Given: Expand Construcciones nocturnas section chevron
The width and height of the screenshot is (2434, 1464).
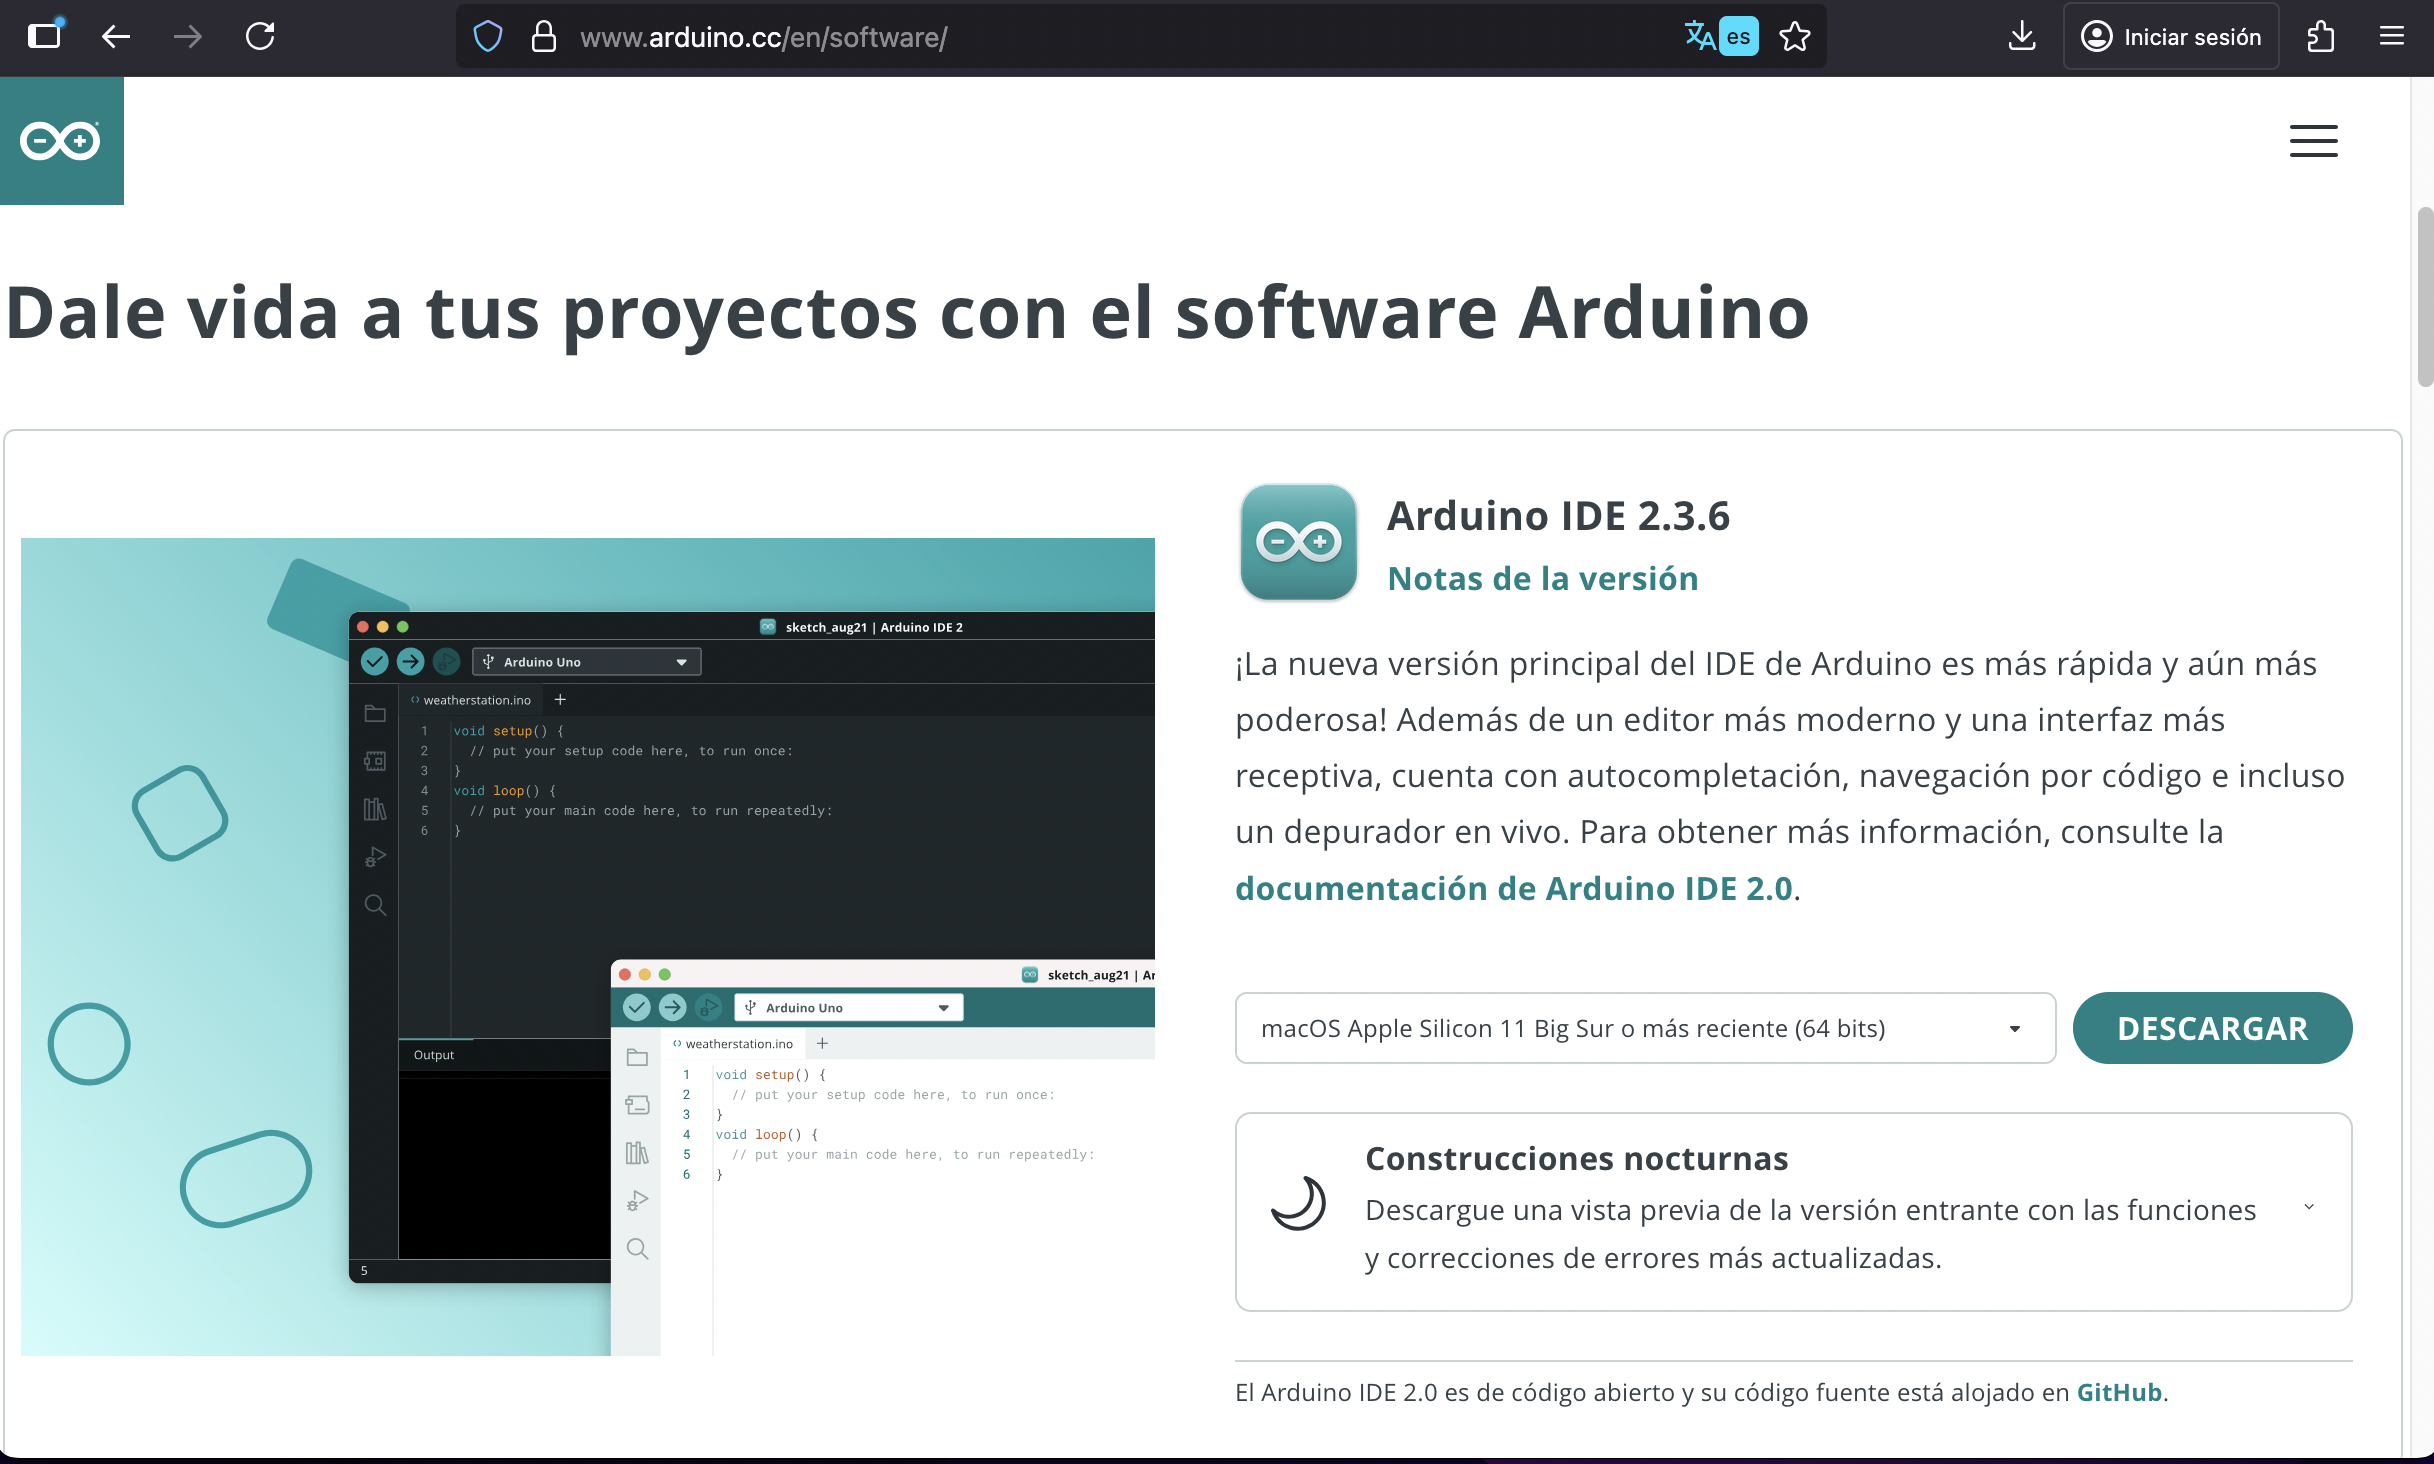Looking at the screenshot, I should click(x=2308, y=1207).
